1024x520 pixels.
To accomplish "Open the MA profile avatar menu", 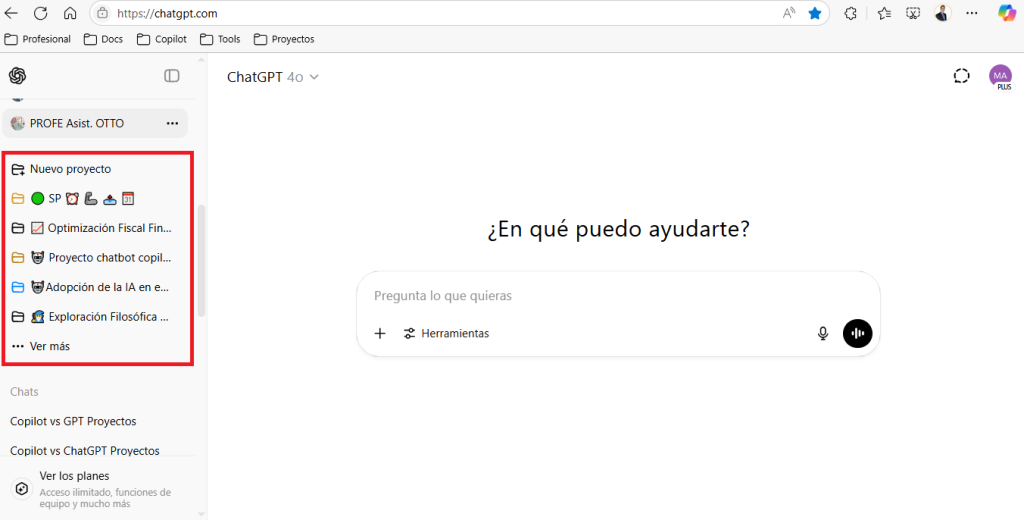I will 999,75.
